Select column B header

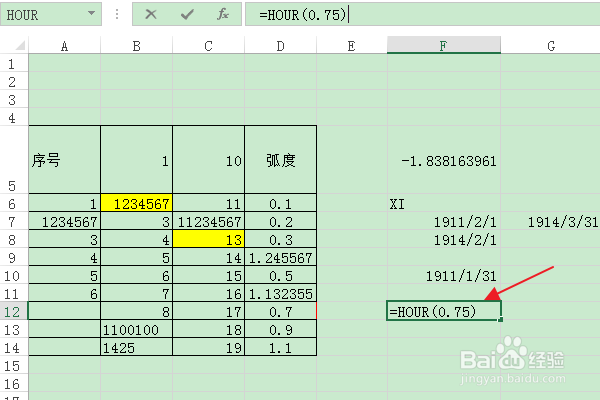click(x=136, y=46)
